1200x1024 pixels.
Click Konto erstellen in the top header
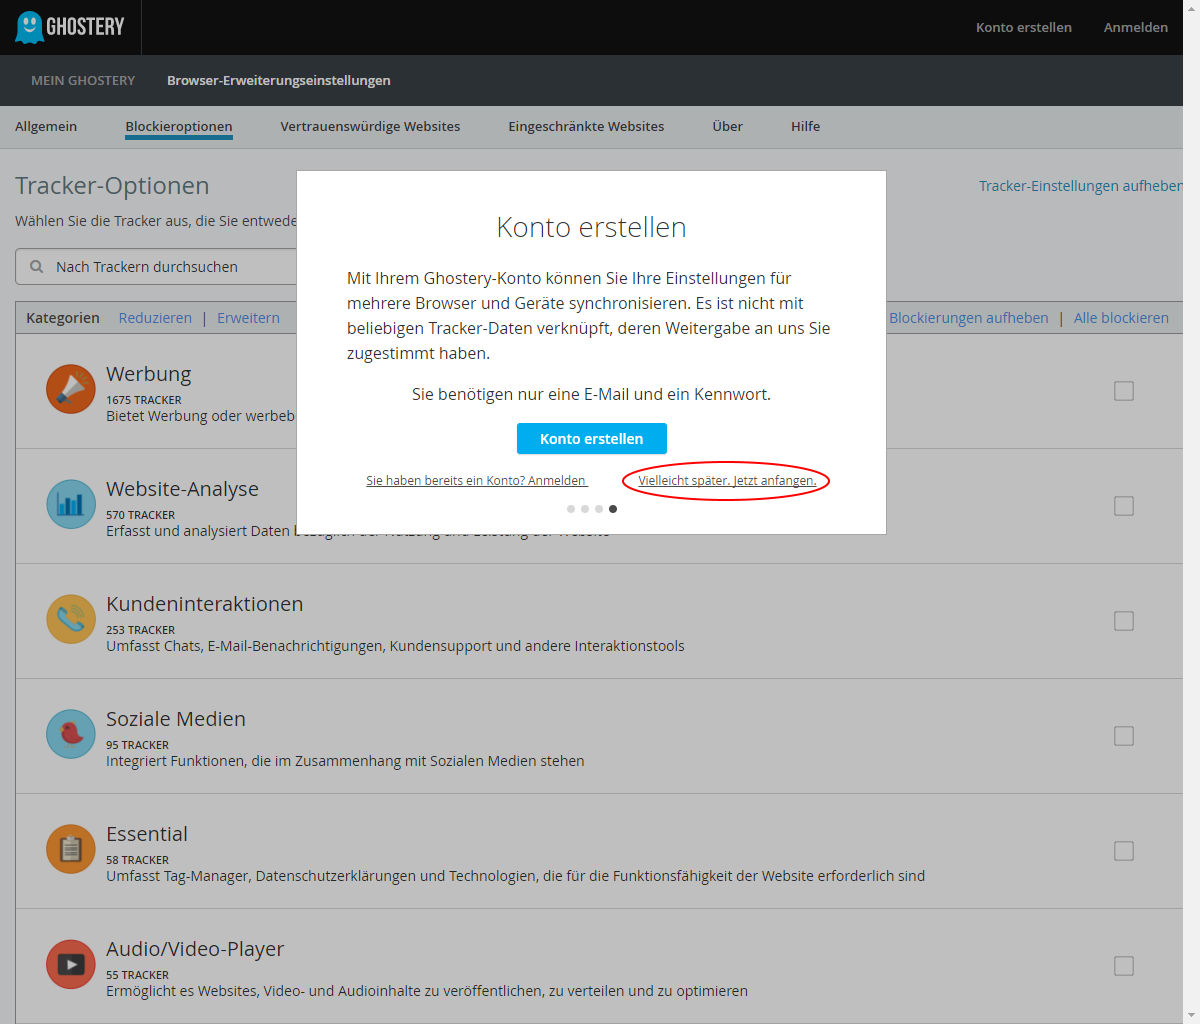click(x=1024, y=27)
